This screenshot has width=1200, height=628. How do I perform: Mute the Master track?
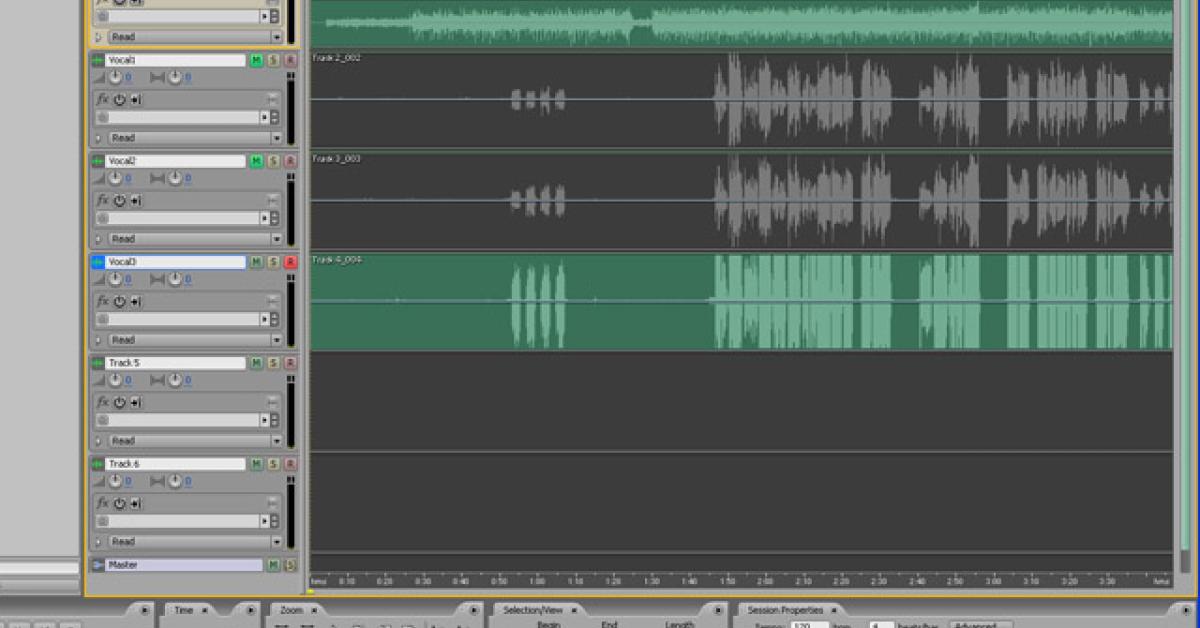(273, 565)
